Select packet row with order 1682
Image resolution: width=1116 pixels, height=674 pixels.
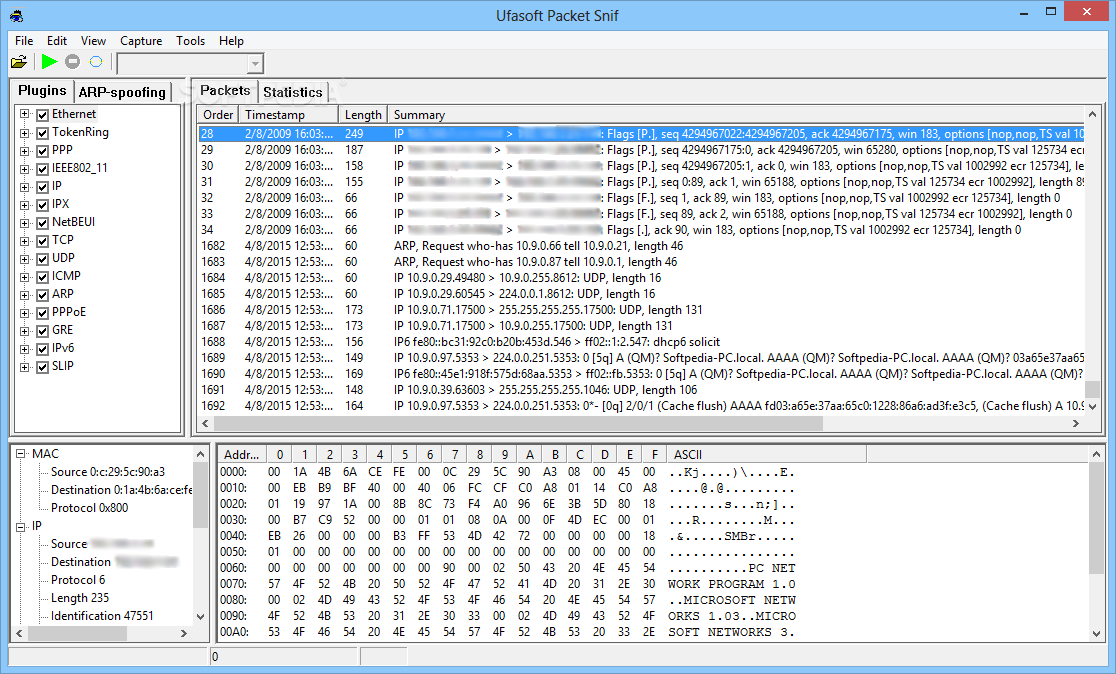641,246
